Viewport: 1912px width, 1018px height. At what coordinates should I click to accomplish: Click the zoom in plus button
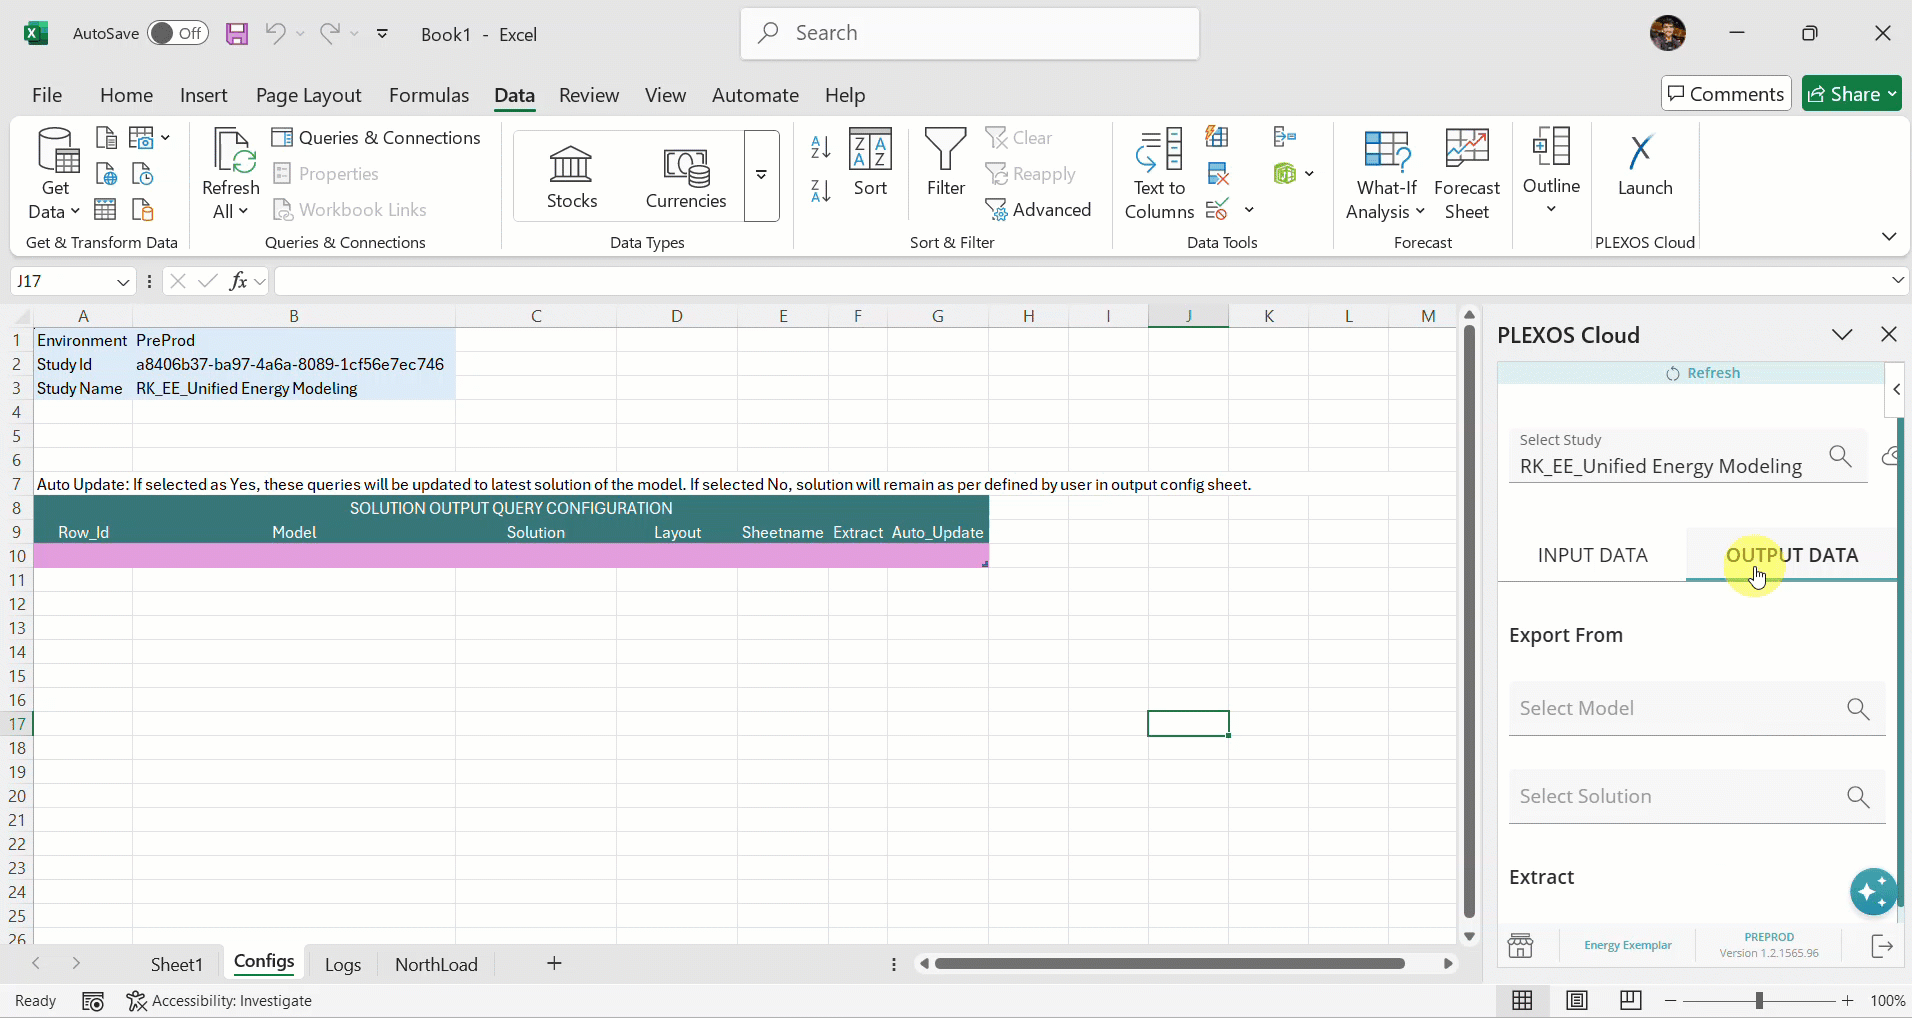pyautogui.click(x=1848, y=1001)
